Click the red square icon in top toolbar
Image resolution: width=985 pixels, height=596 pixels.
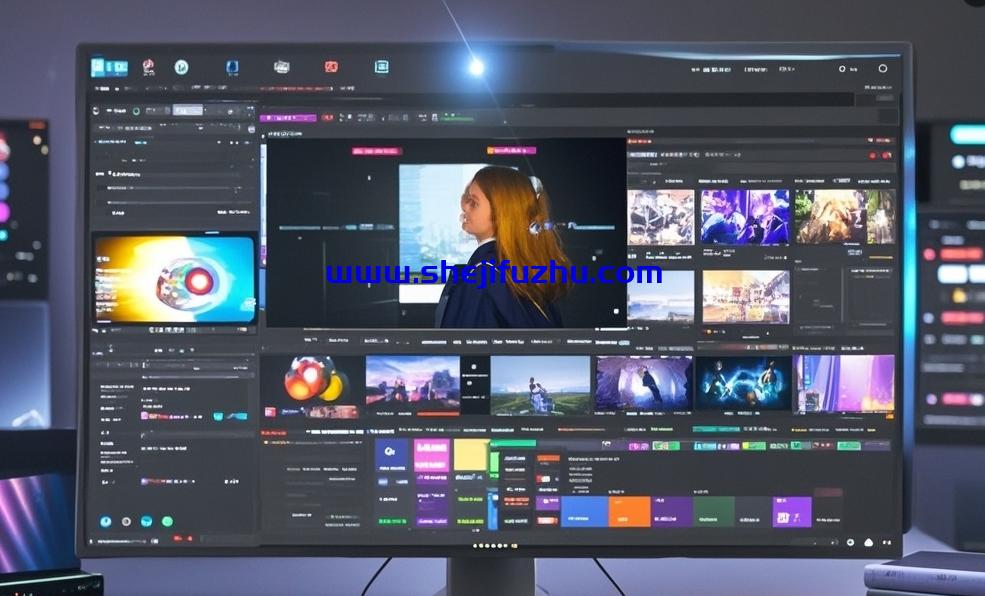point(331,67)
